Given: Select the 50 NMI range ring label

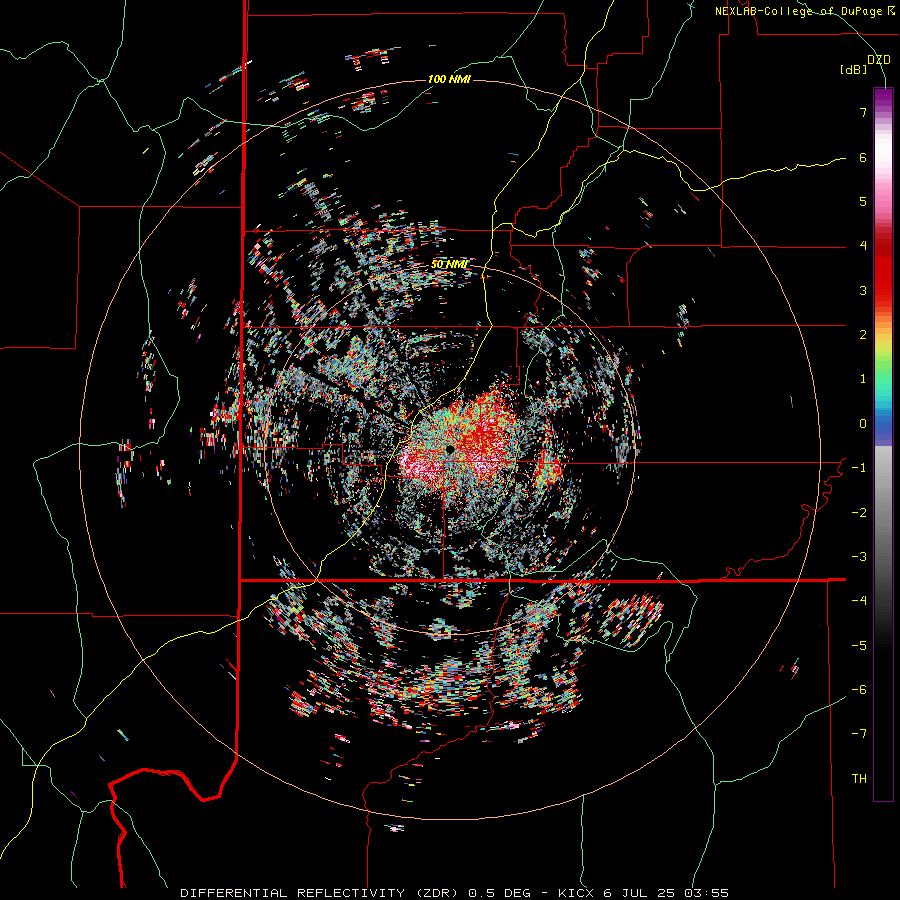Looking at the screenshot, I should click(x=449, y=264).
